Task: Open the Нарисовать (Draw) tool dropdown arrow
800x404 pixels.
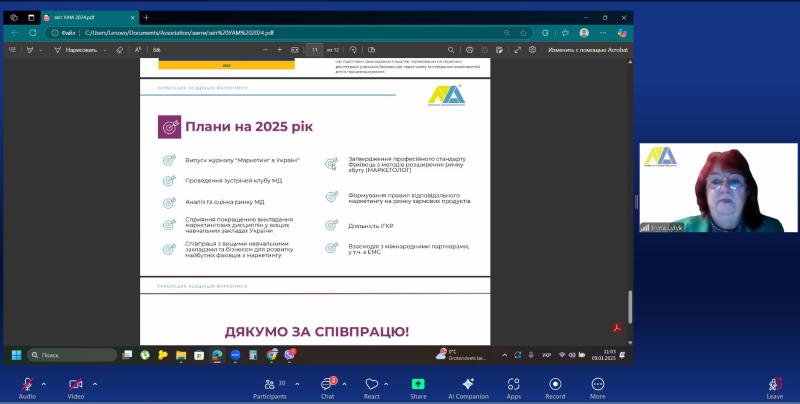Action: [103, 49]
